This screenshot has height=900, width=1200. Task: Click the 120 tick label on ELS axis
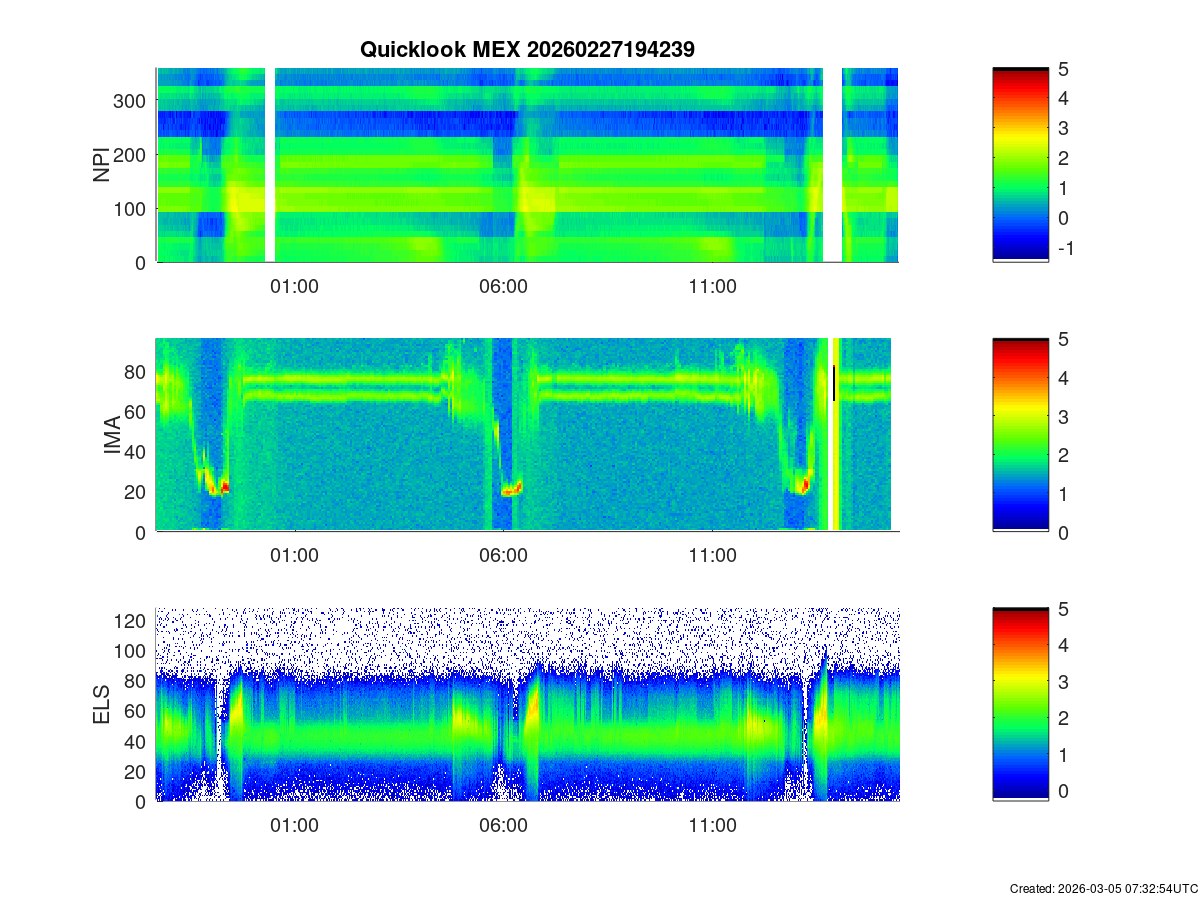(x=131, y=621)
